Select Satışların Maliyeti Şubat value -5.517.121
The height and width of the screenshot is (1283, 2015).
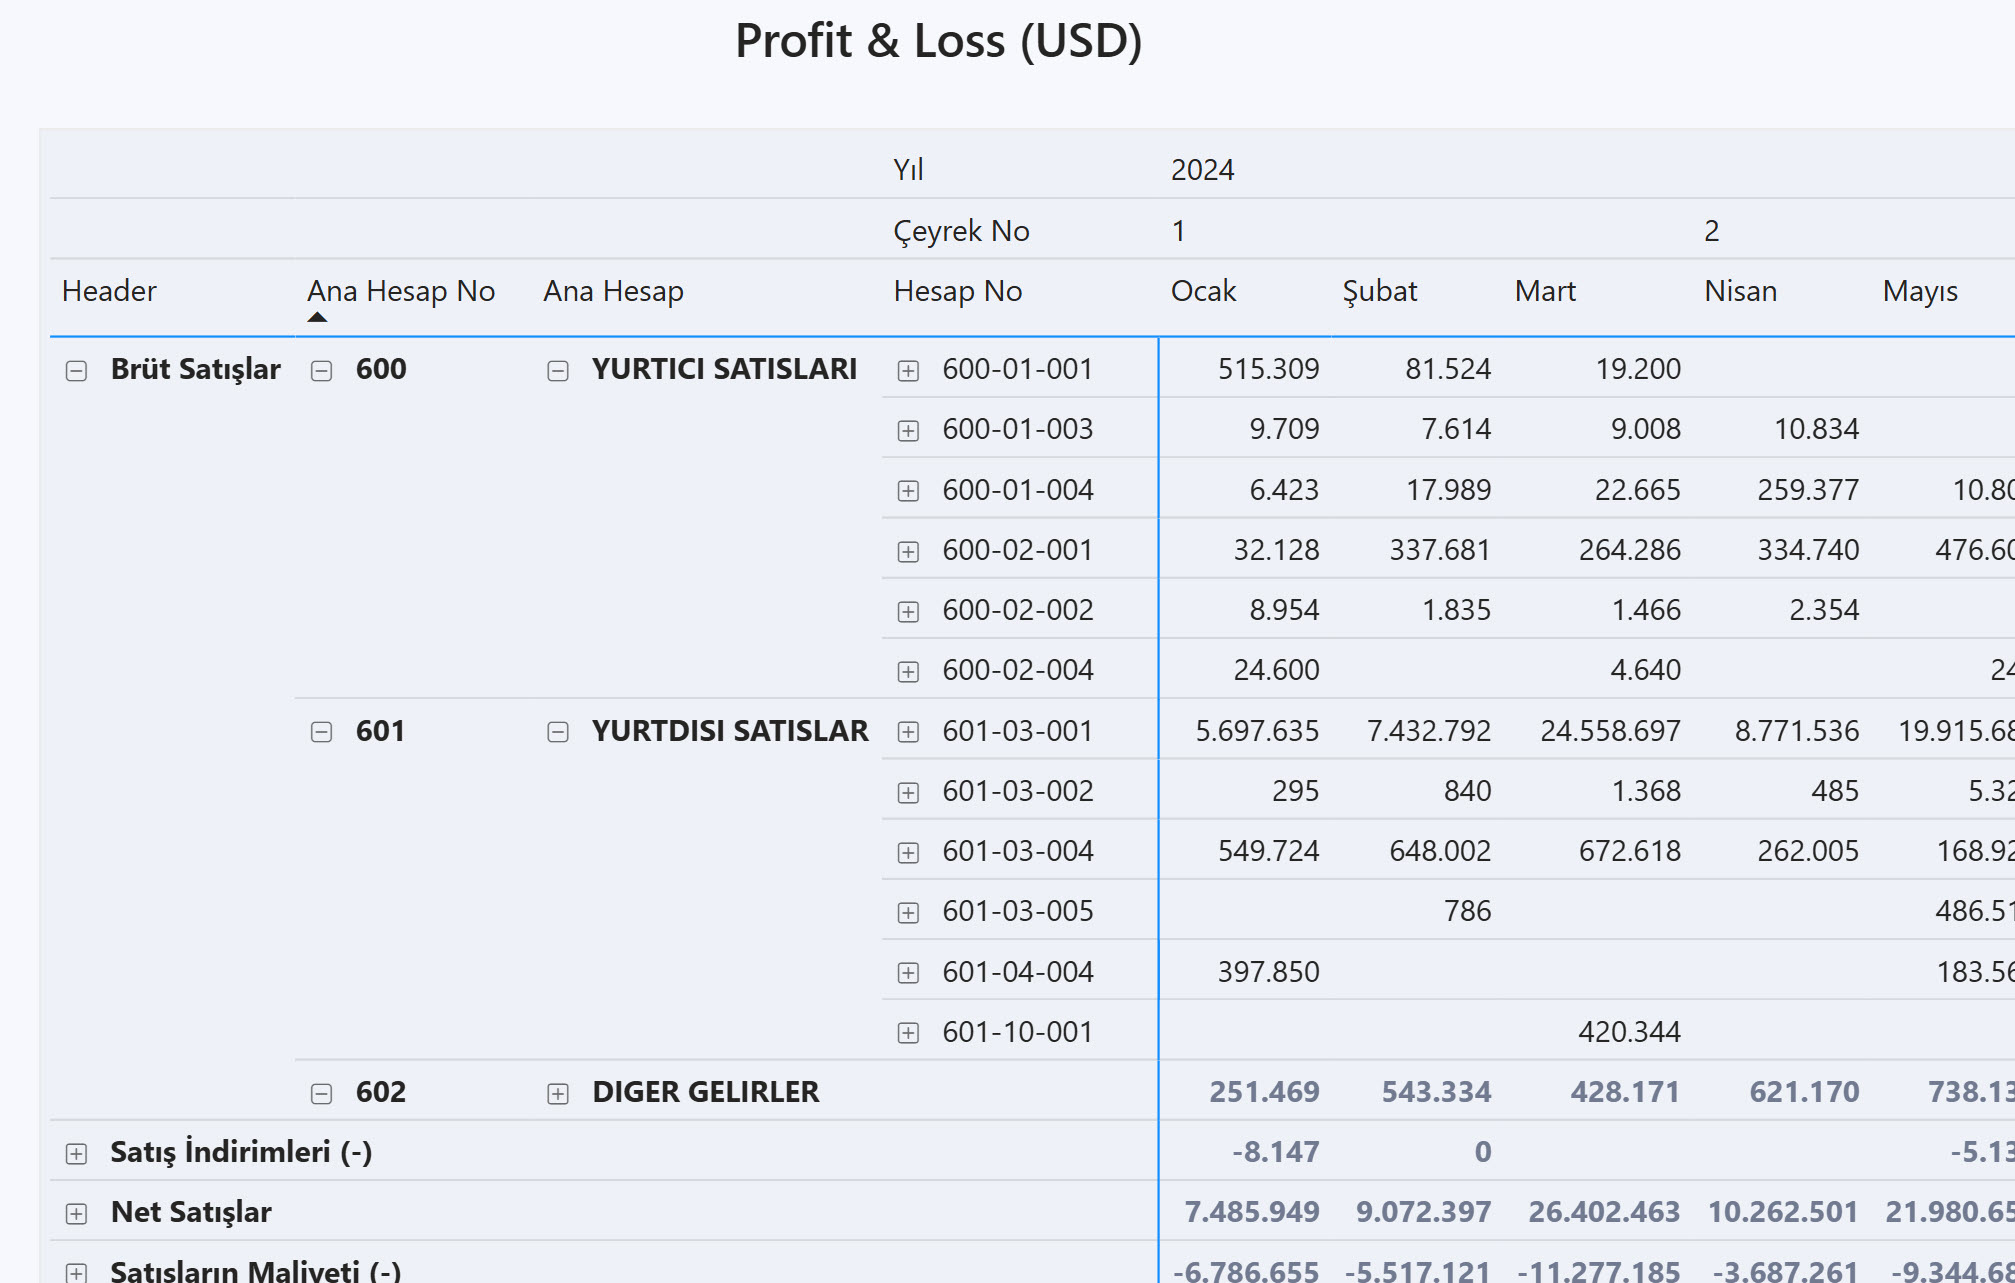point(1417,1271)
